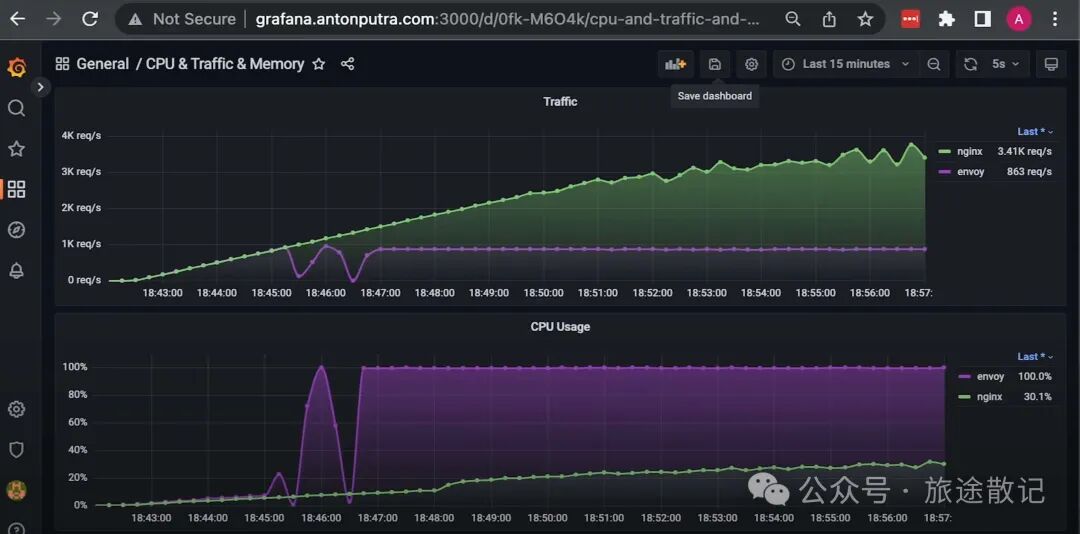Star the CPU & Traffic & Memory dashboard

click(318, 64)
